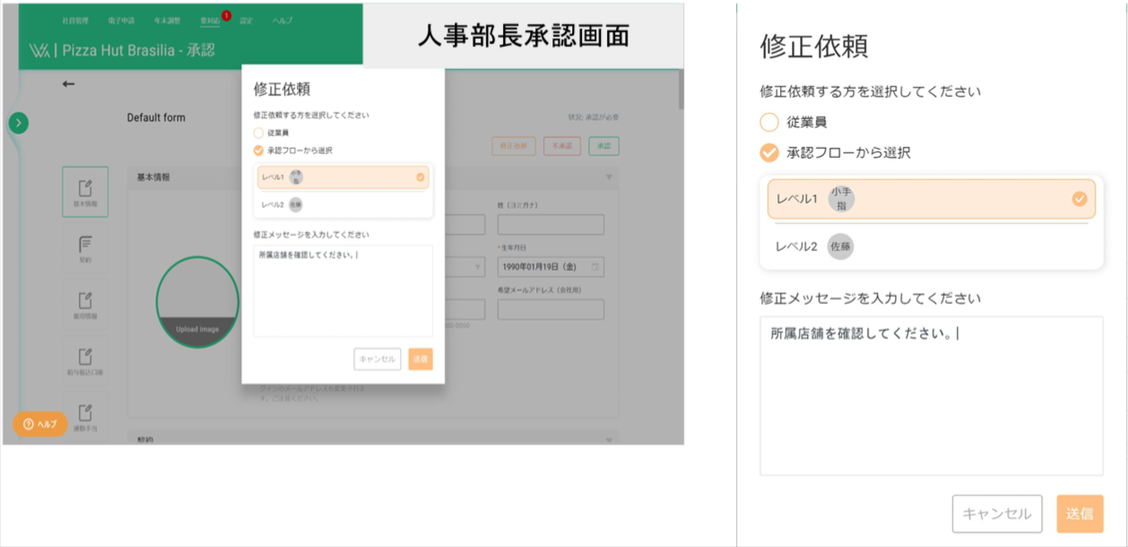Image resolution: width=1128 pixels, height=547 pixels.
Task: Click キャンセル in the enlarged dialog
Action: (997, 514)
